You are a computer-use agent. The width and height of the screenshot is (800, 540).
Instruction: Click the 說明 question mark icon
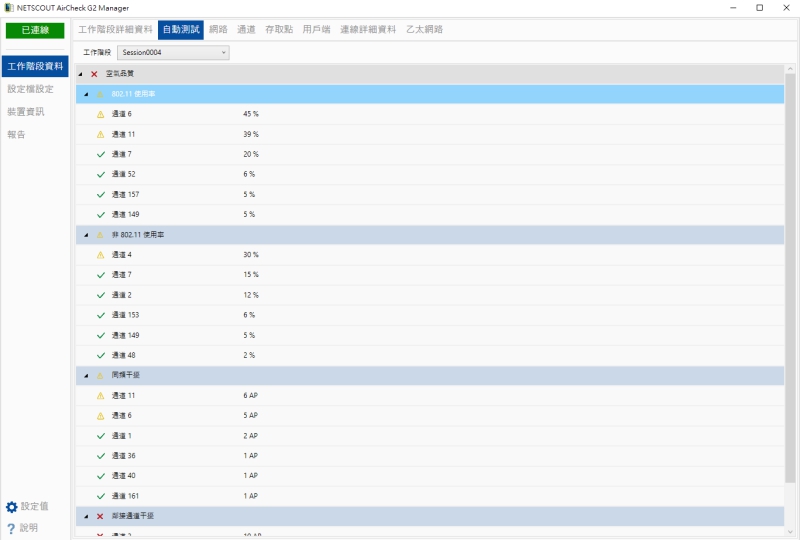(x=11, y=528)
